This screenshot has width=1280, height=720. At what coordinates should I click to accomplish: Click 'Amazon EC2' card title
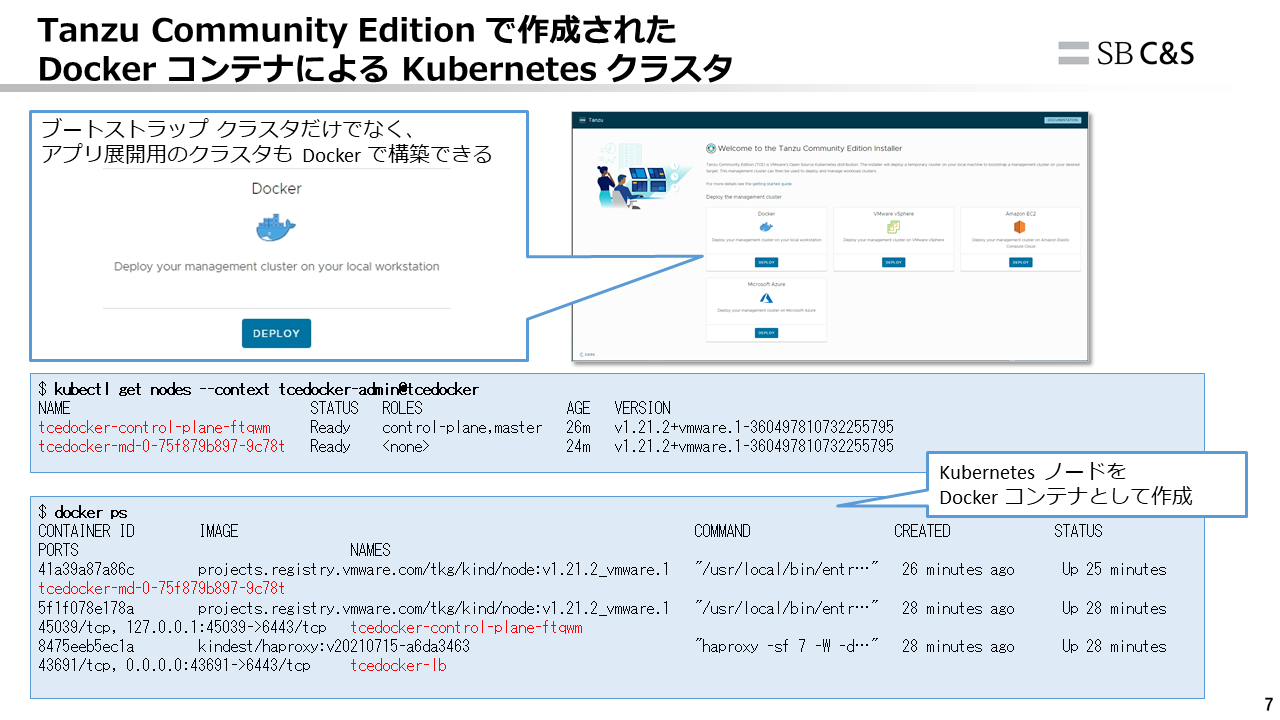pos(1020,214)
